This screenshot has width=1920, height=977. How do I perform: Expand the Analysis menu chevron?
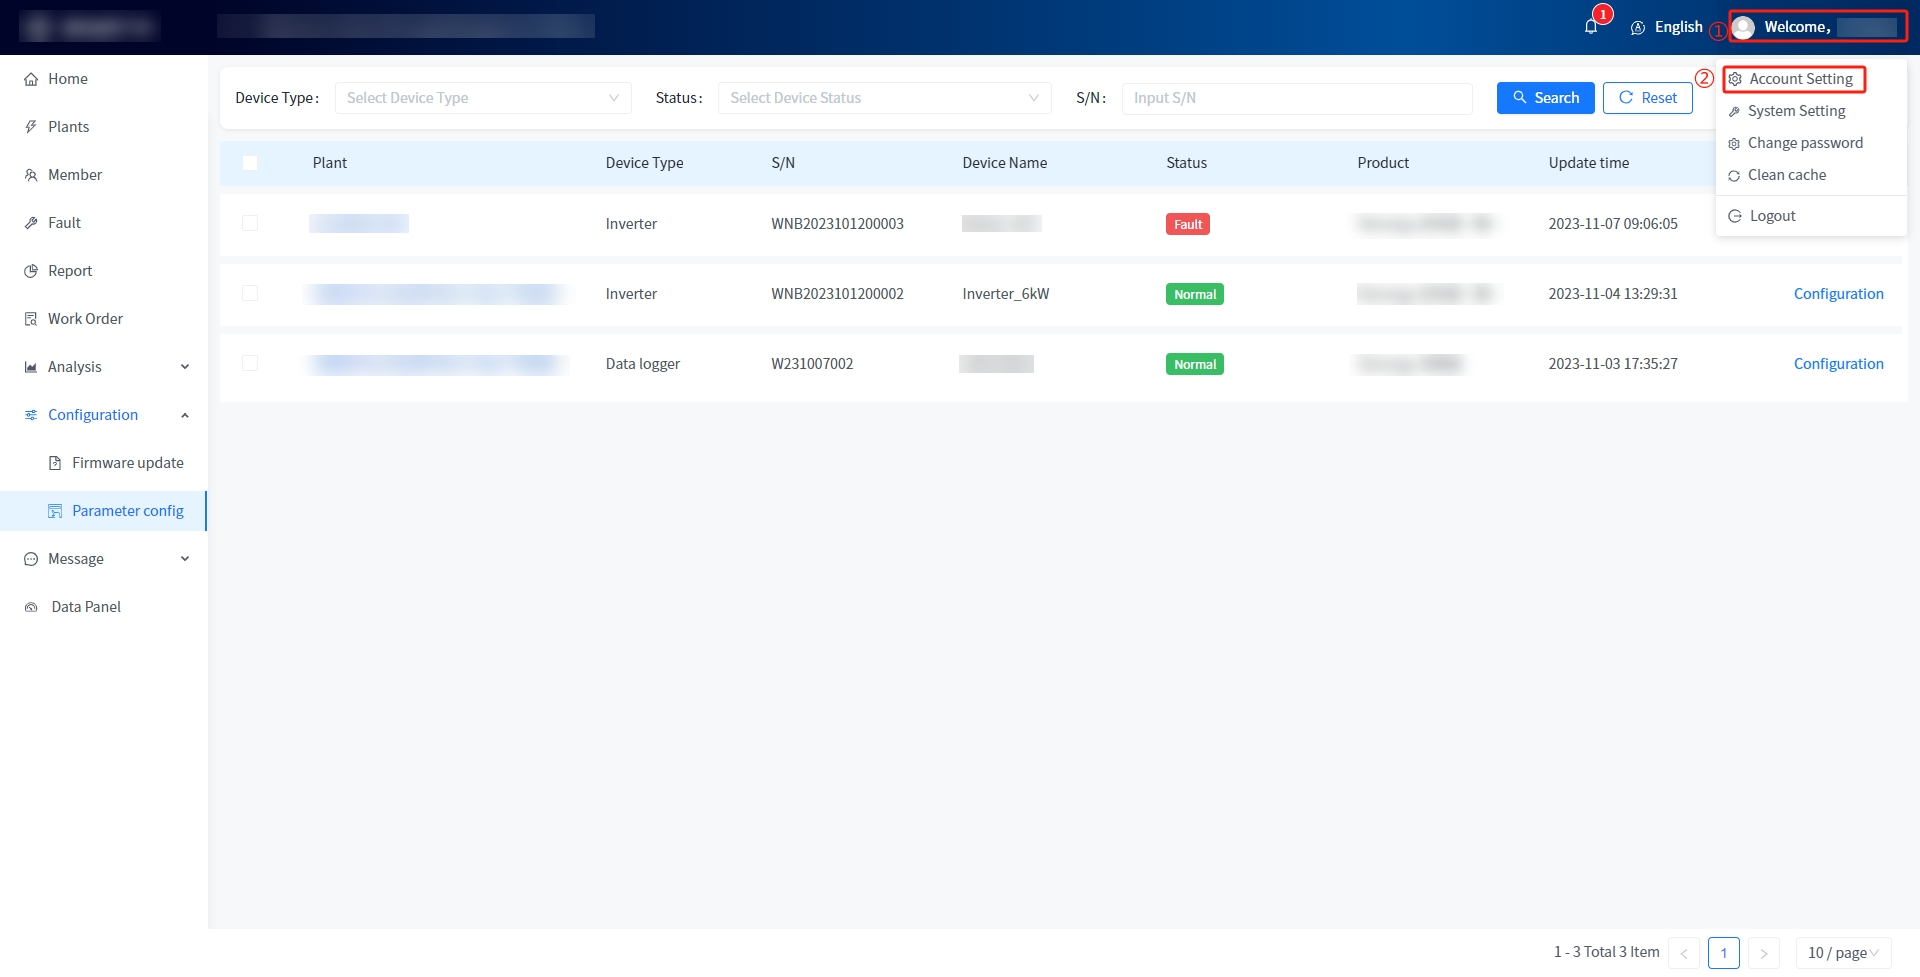pos(185,367)
